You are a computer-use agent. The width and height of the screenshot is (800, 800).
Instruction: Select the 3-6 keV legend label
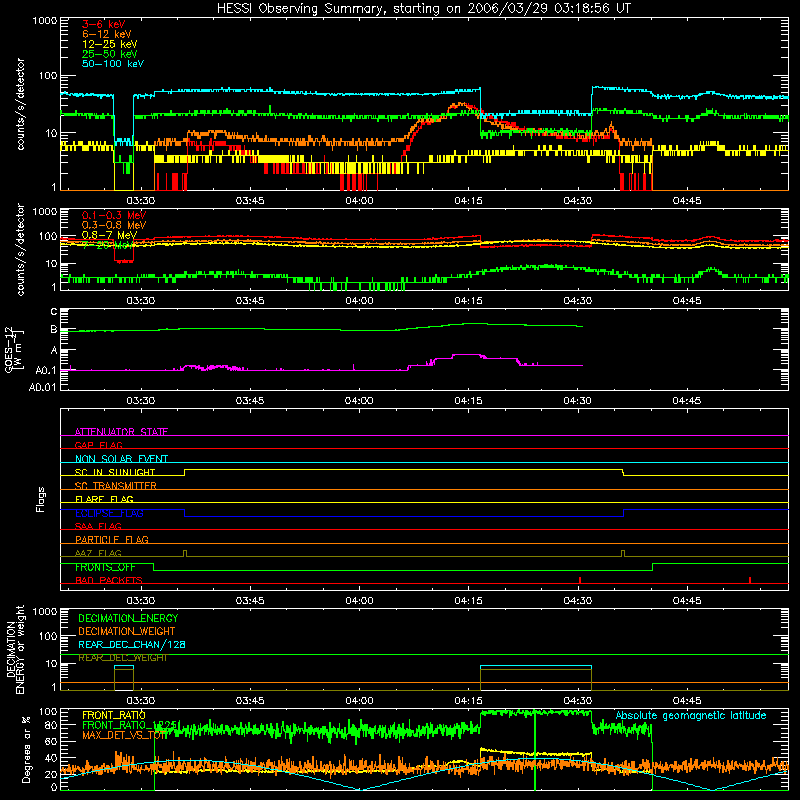tap(104, 24)
